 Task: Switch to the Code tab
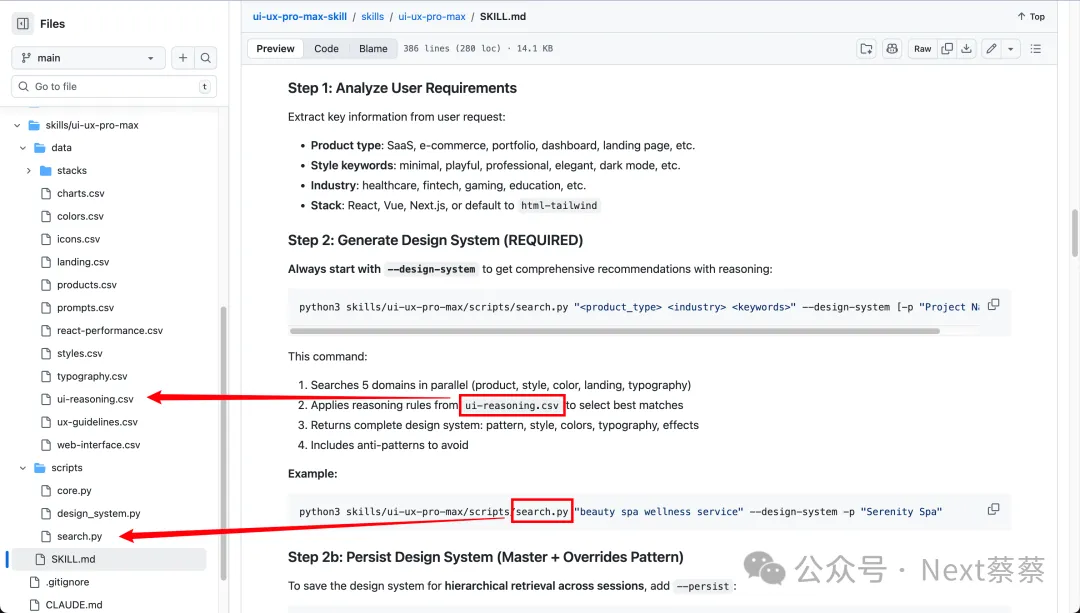click(x=326, y=48)
